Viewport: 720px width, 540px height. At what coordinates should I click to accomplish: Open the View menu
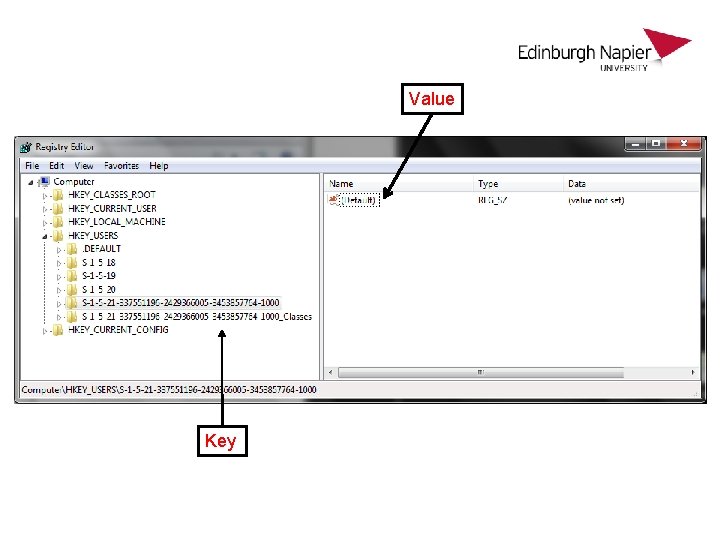click(84, 166)
